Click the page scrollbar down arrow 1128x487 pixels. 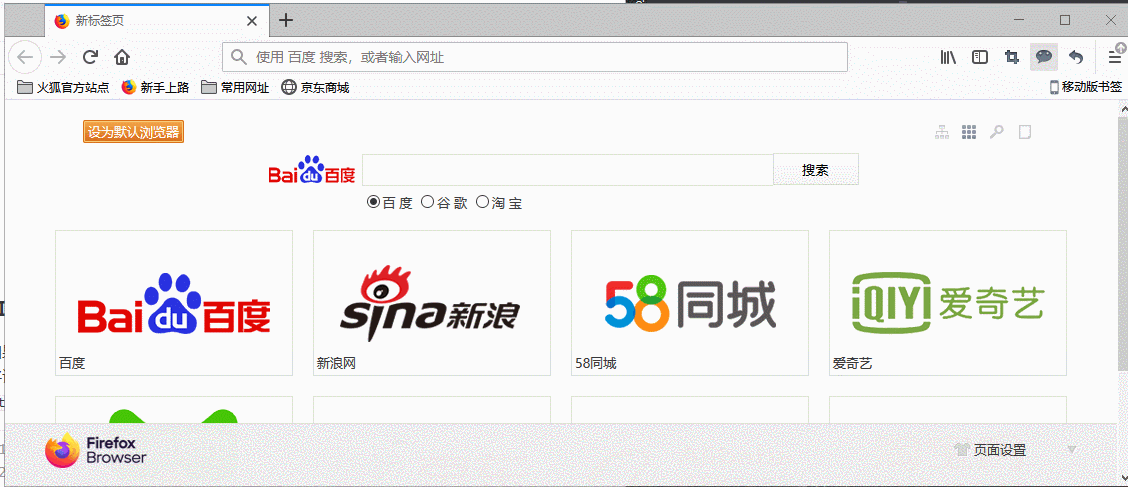pos(1122,476)
